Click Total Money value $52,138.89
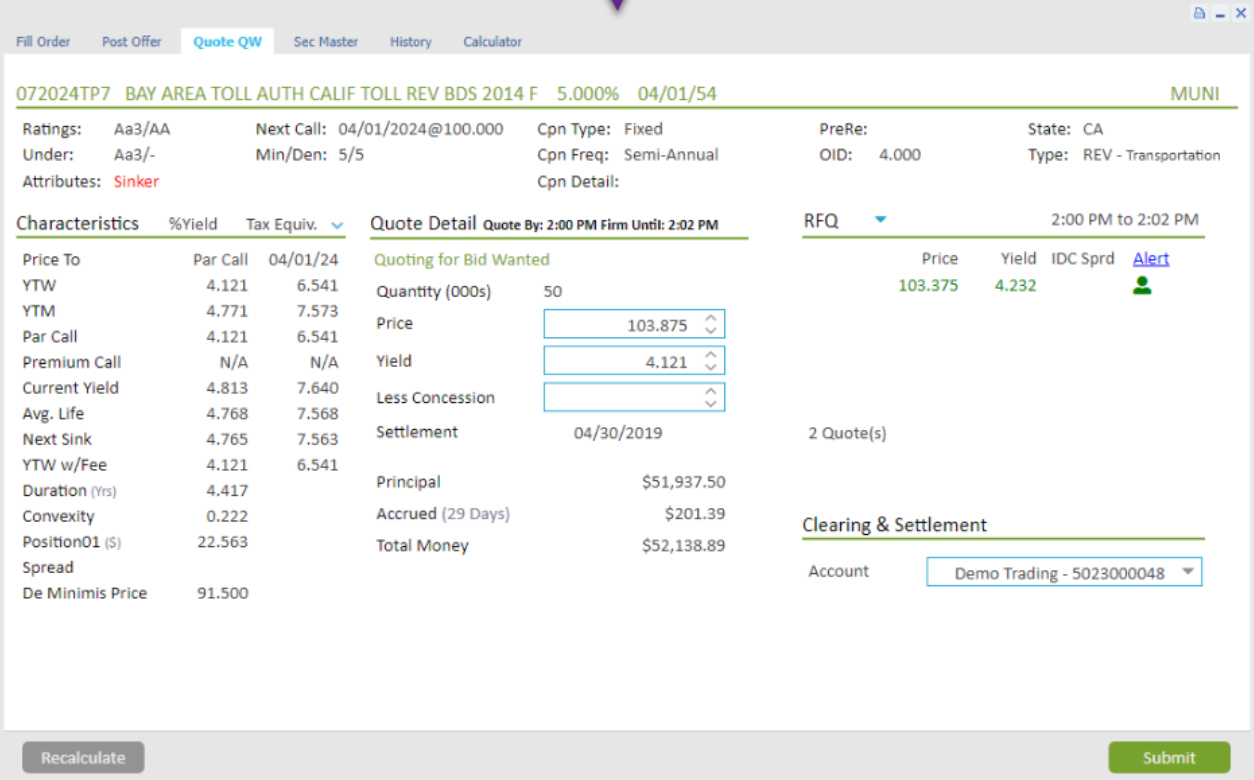This screenshot has width=1254, height=780. coord(683,546)
